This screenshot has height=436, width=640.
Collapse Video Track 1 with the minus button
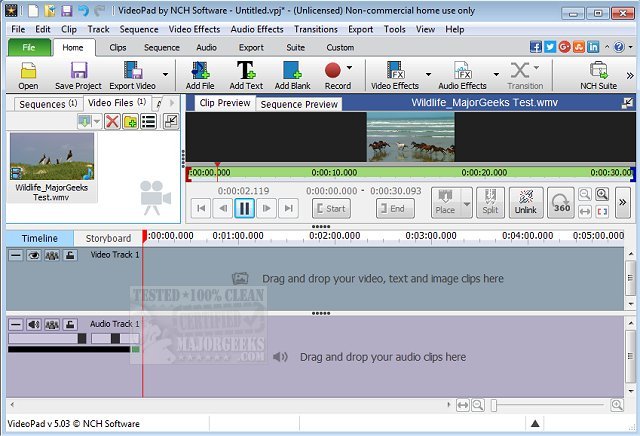pos(16,256)
